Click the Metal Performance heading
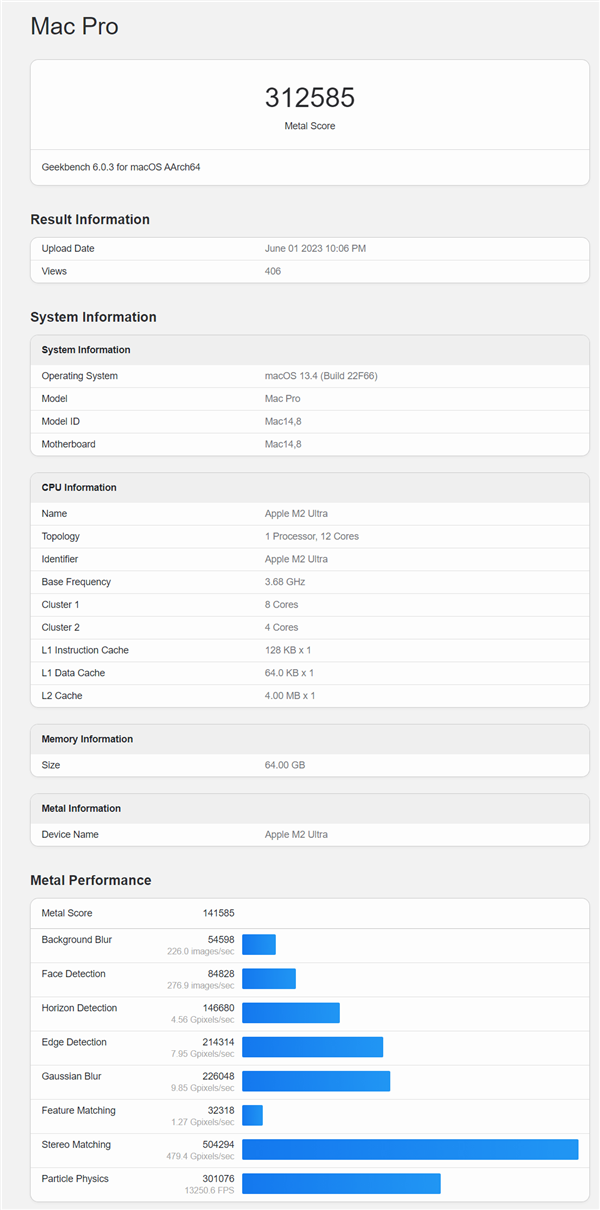600x1210 pixels. [91, 881]
